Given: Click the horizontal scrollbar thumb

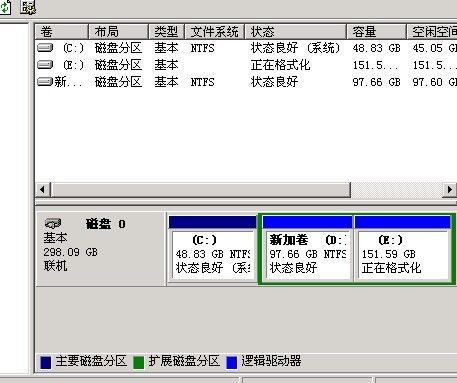Looking at the screenshot, I should (x=201, y=190).
